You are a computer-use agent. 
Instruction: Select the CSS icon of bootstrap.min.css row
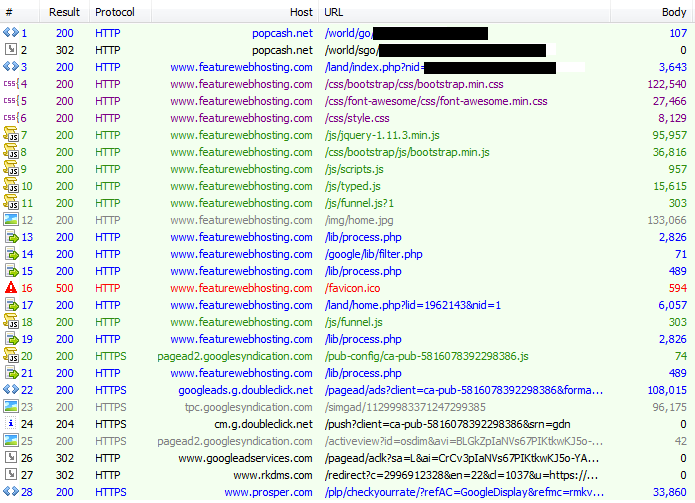[11, 84]
